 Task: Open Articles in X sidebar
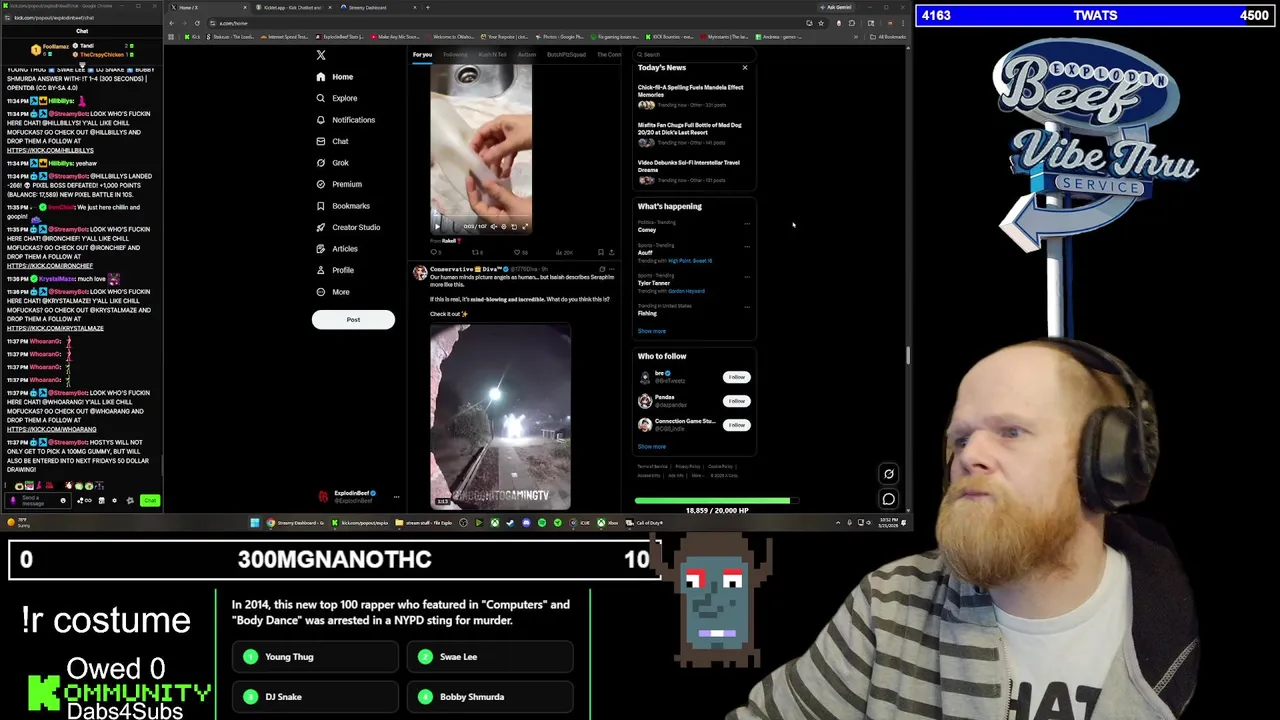click(x=336, y=249)
